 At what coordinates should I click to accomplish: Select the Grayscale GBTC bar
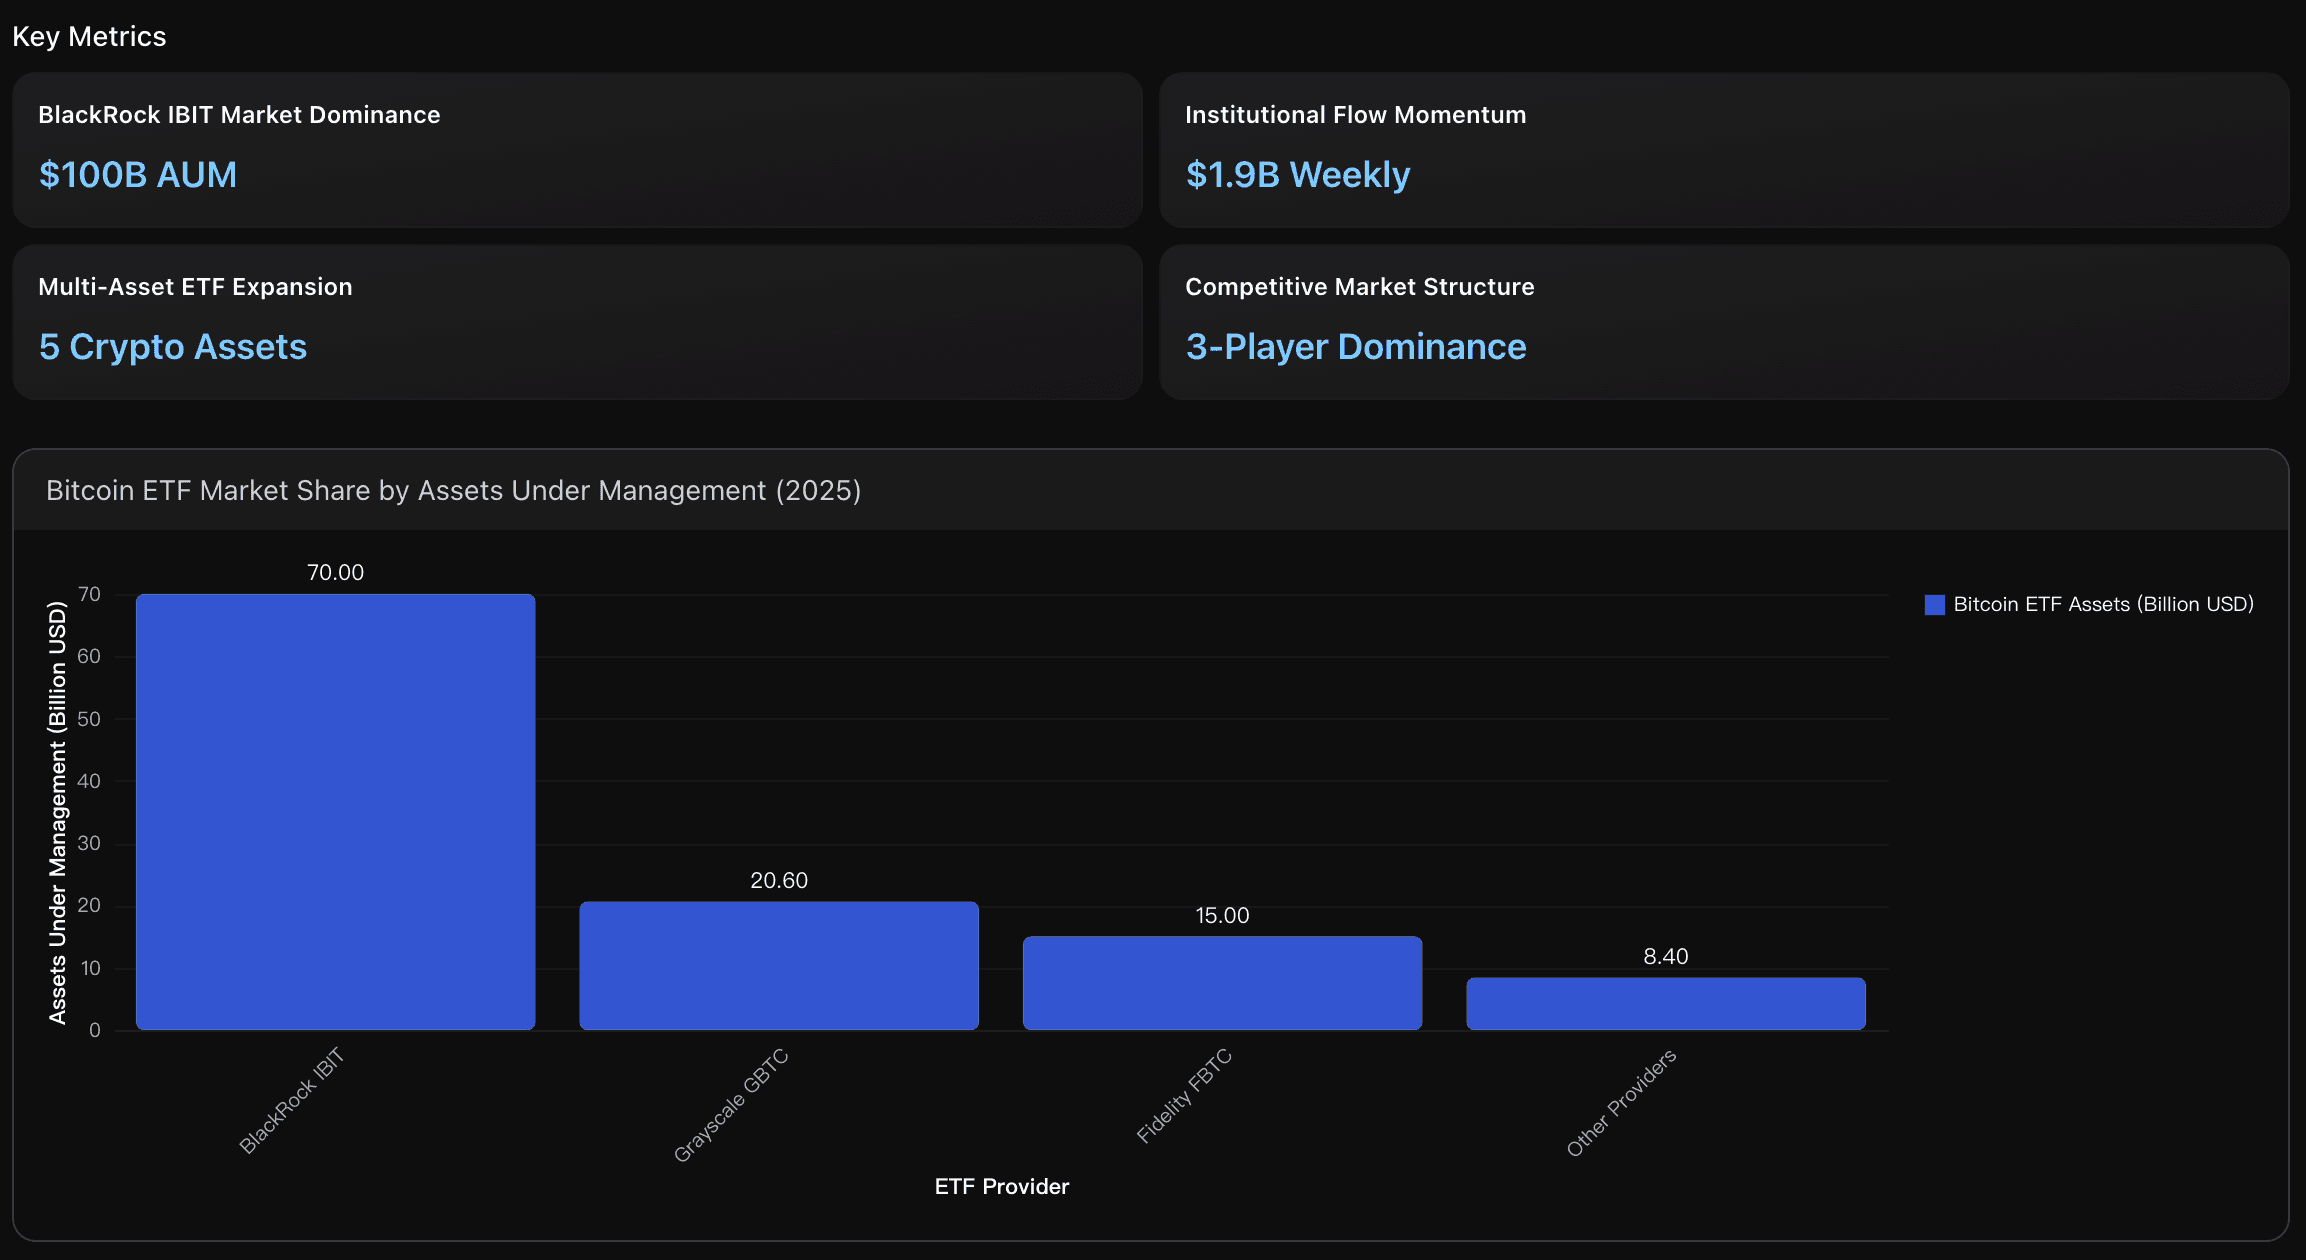(779, 966)
